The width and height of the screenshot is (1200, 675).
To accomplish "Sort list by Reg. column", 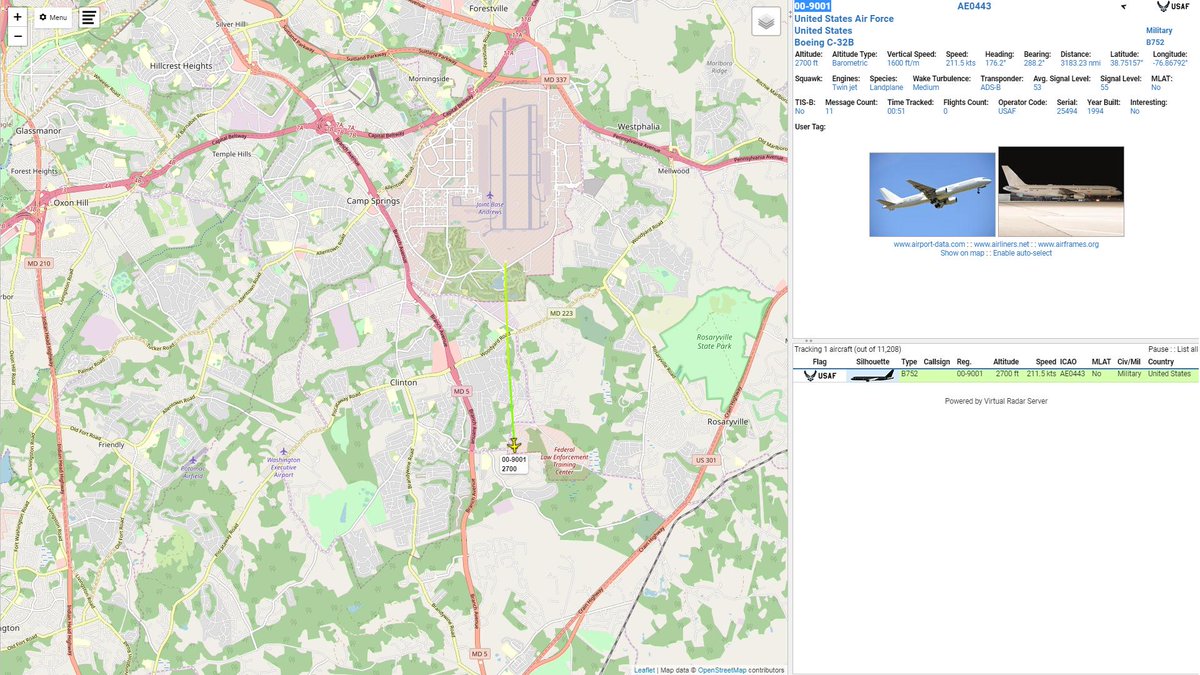I will [x=964, y=362].
